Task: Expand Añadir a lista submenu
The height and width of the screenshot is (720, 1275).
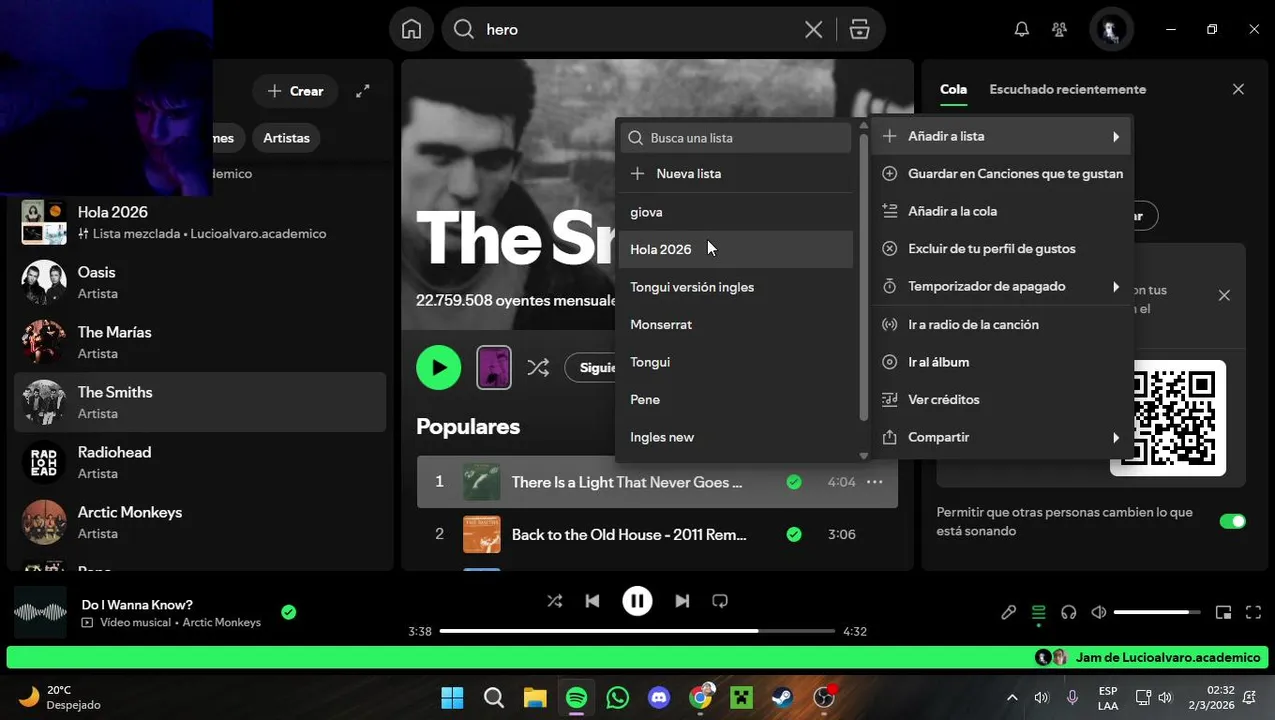Action: click(x=1001, y=136)
